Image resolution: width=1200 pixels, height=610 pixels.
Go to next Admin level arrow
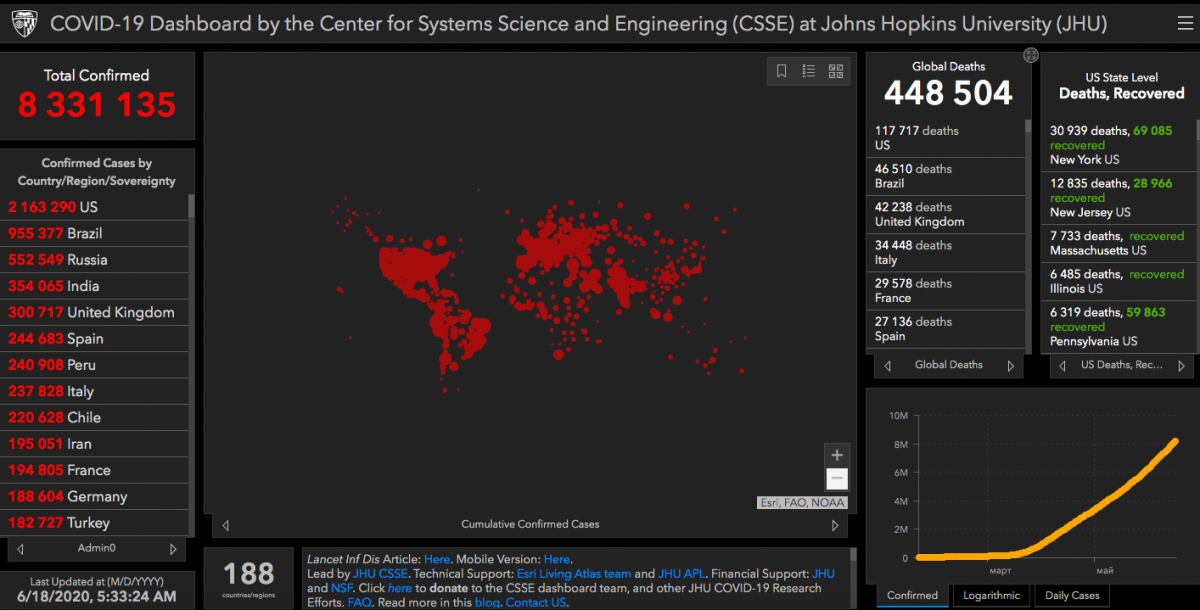coord(173,549)
